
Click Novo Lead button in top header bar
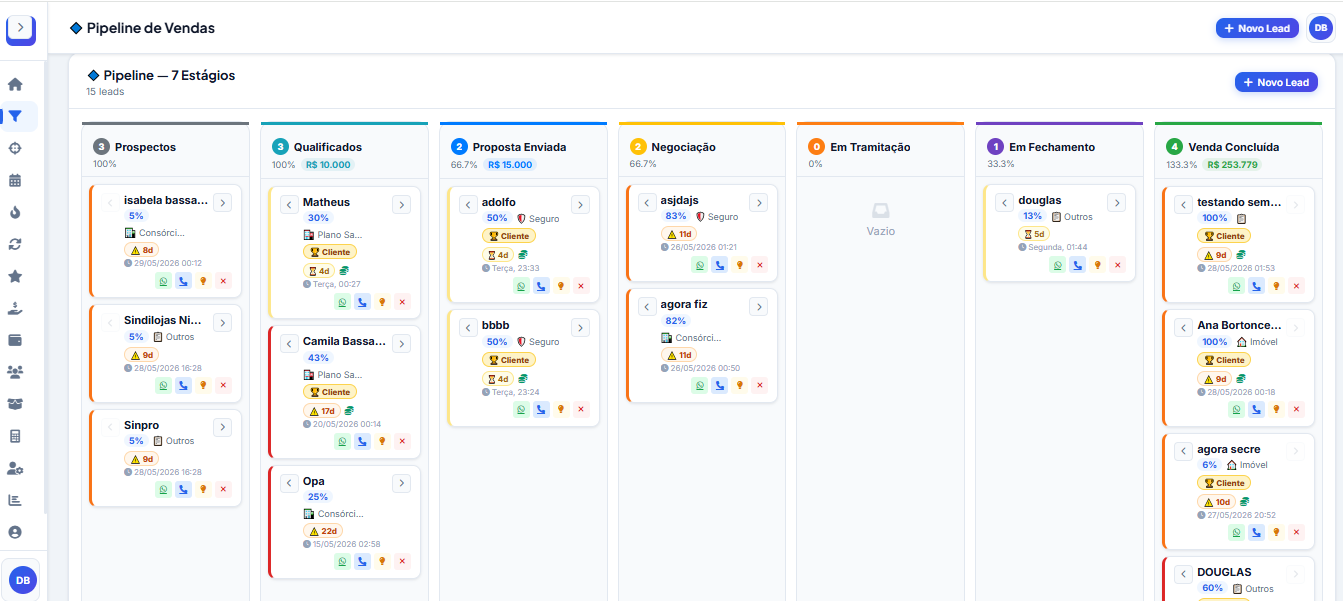(1257, 28)
